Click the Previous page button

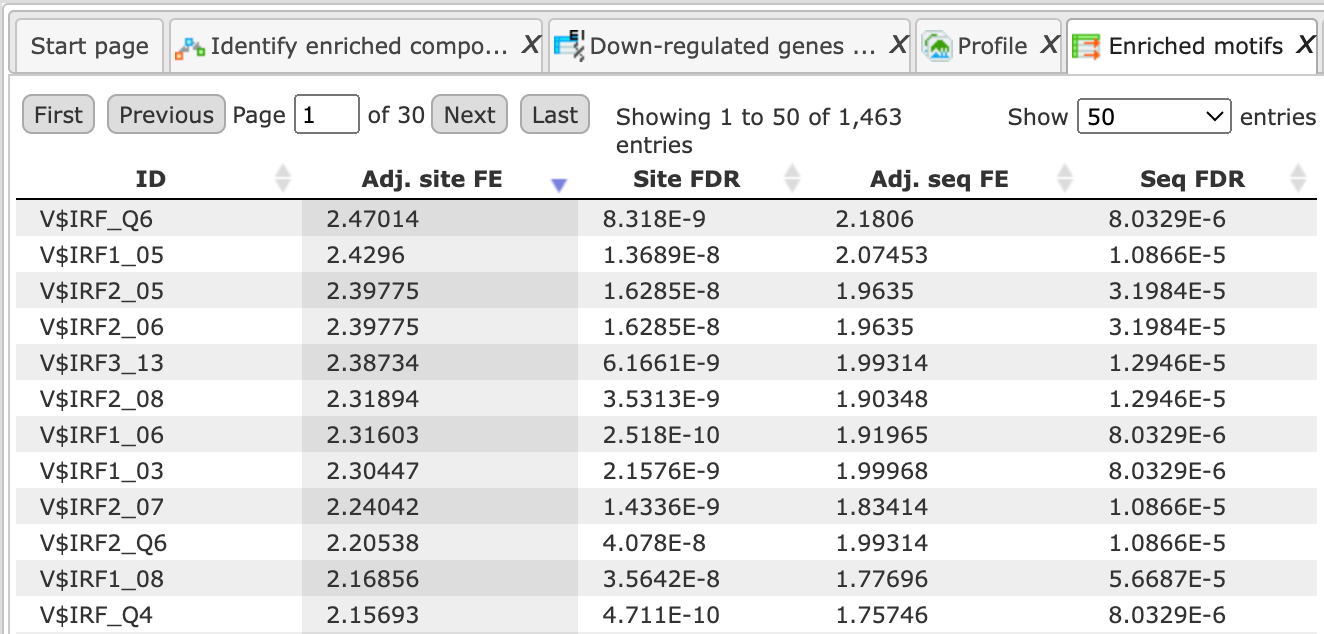[x=167, y=115]
